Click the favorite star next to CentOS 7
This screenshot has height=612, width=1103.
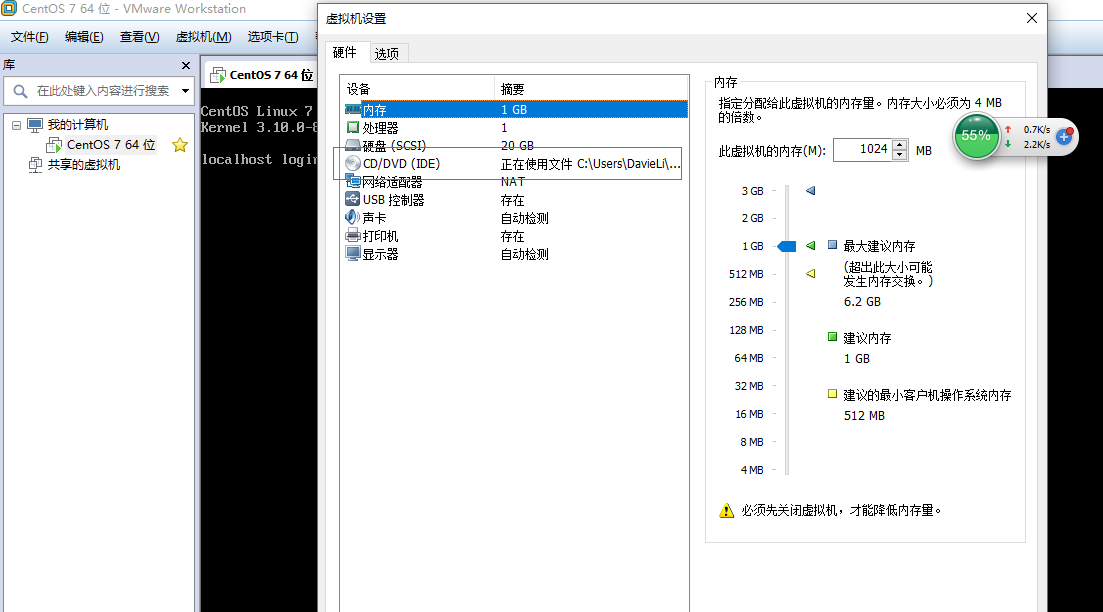pos(179,145)
